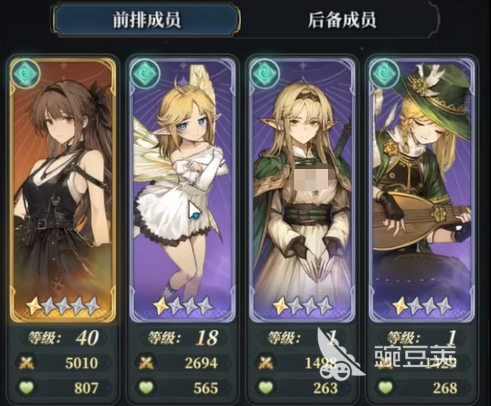Select the brown-haired level 40 character card
491x406 pixels.
(x=63, y=189)
